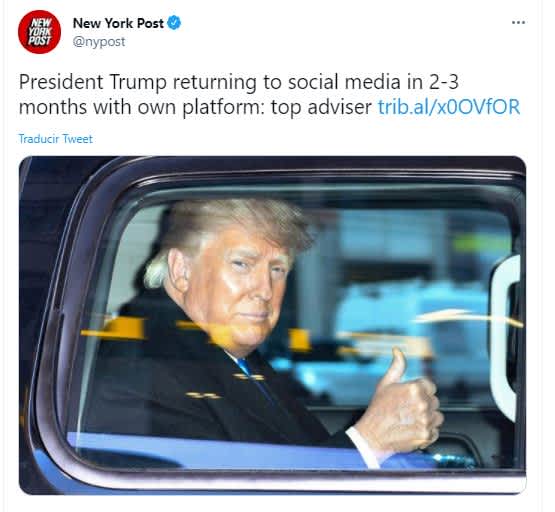Viewport: 555px width, 512px height.
Task: Open the New York Post profile avatar
Action: pos(39,32)
